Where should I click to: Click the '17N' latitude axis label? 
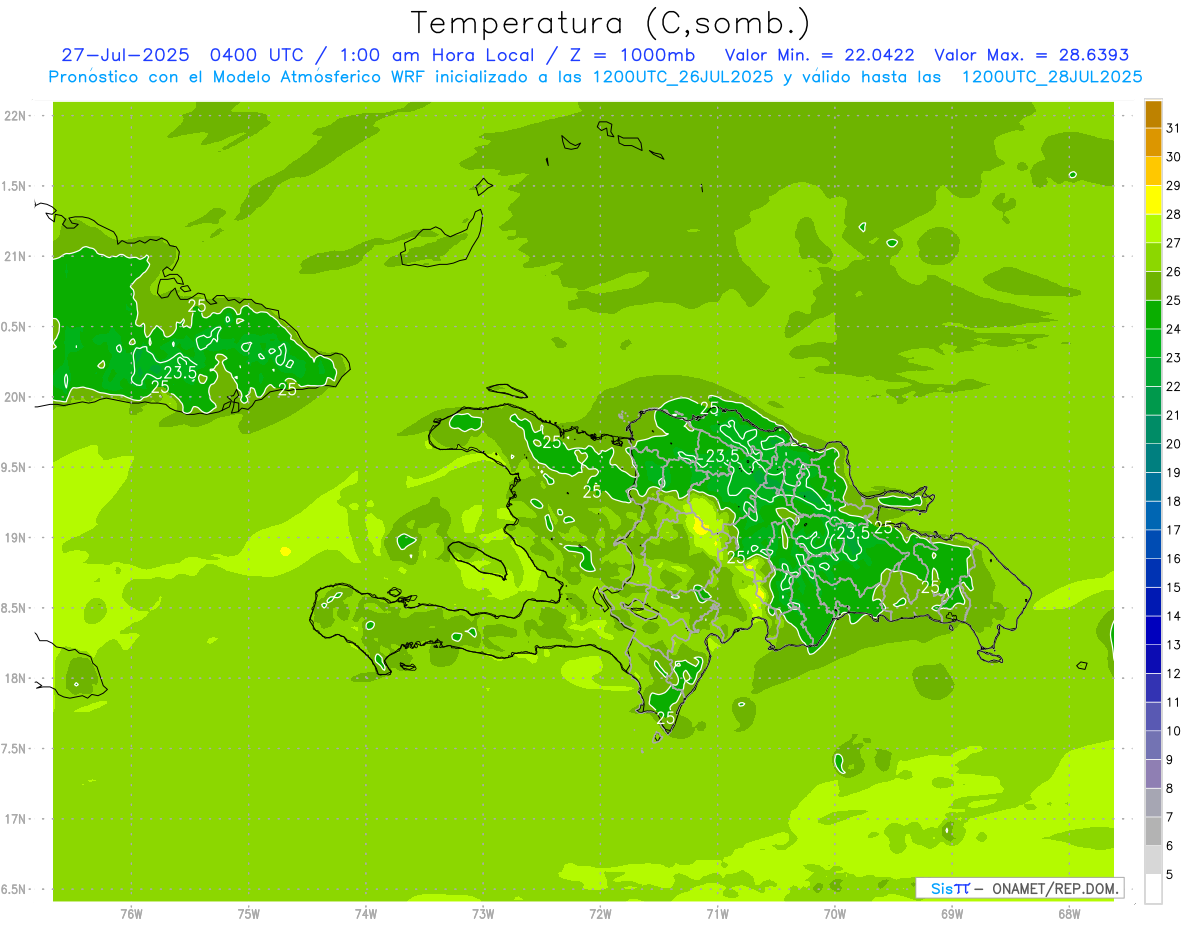[14, 819]
